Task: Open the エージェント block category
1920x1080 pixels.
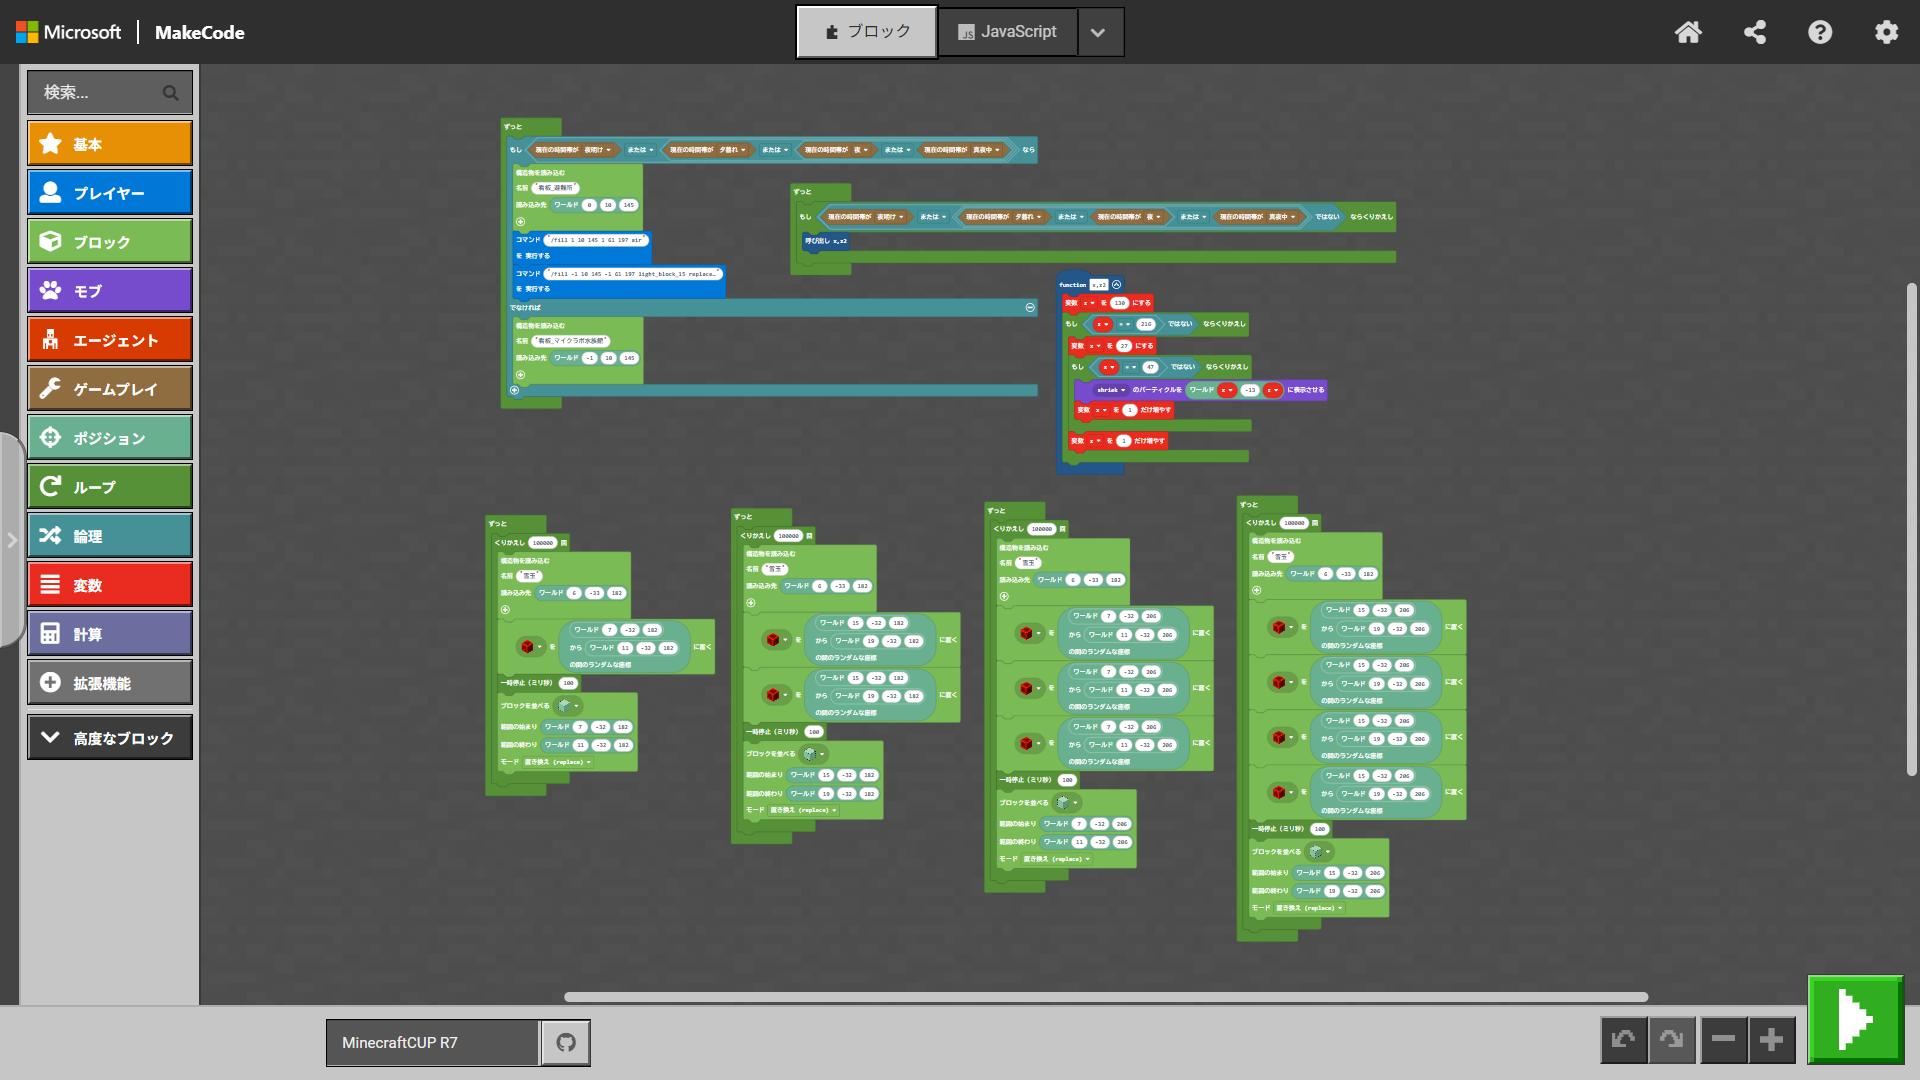Action: click(110, 340)
